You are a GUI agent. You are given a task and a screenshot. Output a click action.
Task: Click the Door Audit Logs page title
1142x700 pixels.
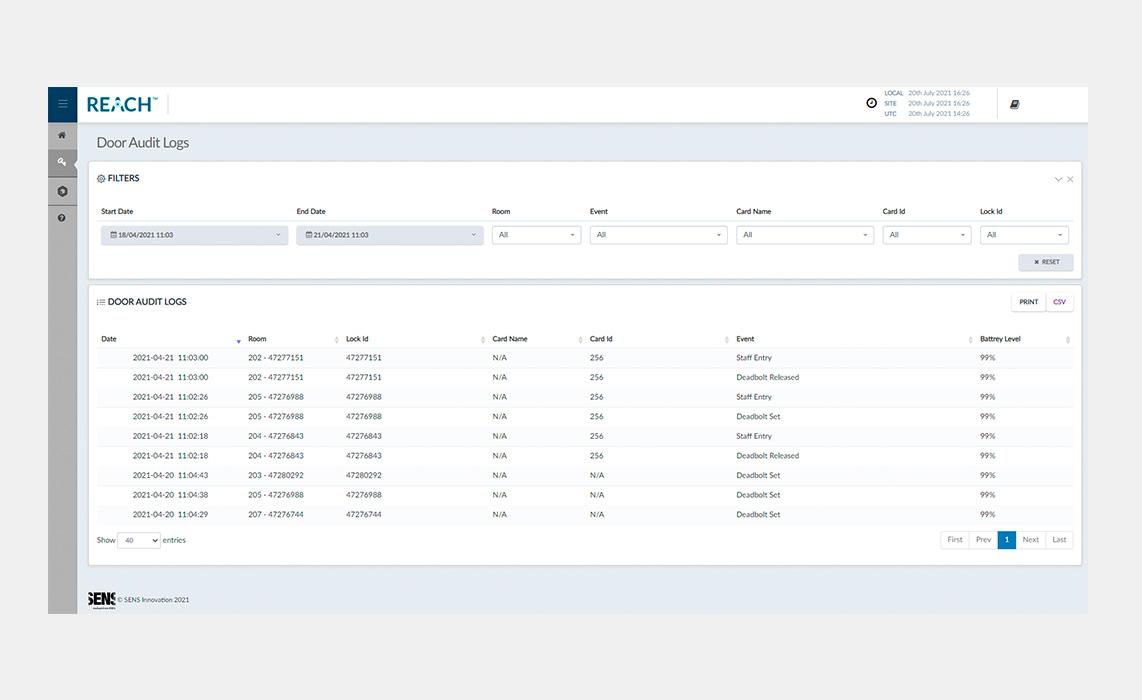pyautogui.click(x=143, y=143)
